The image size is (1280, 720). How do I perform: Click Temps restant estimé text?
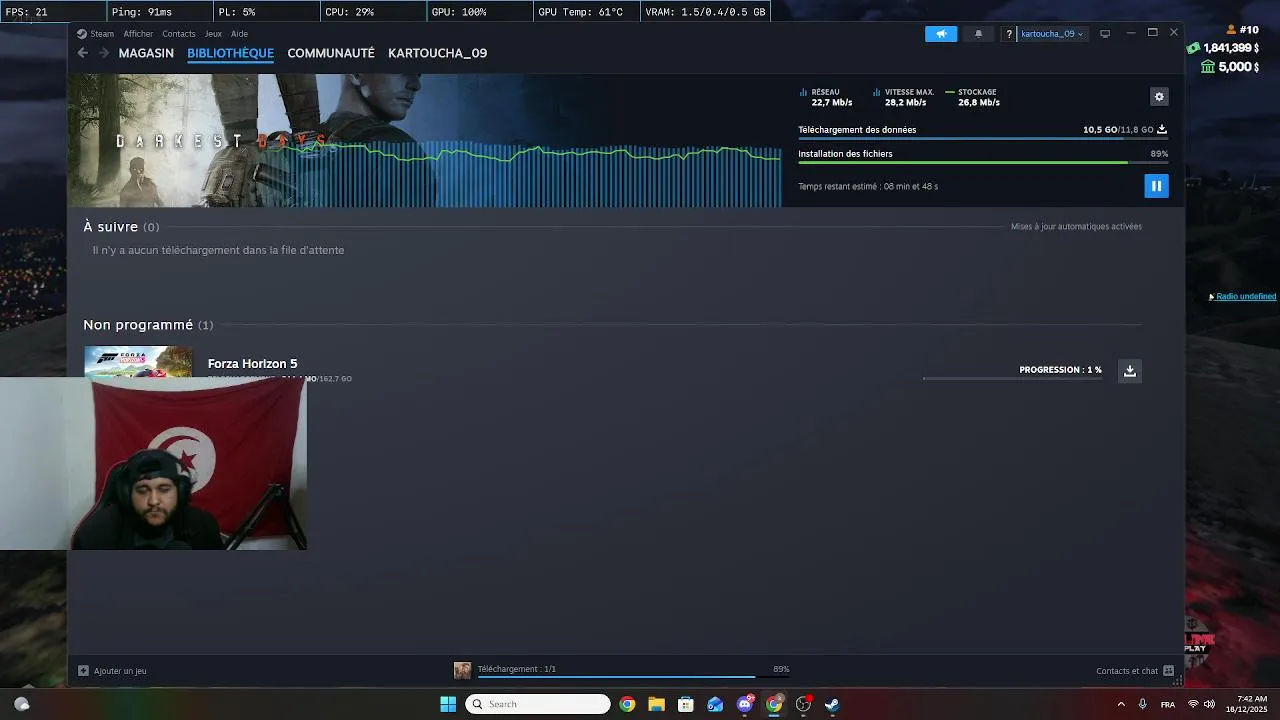point(868,187)
